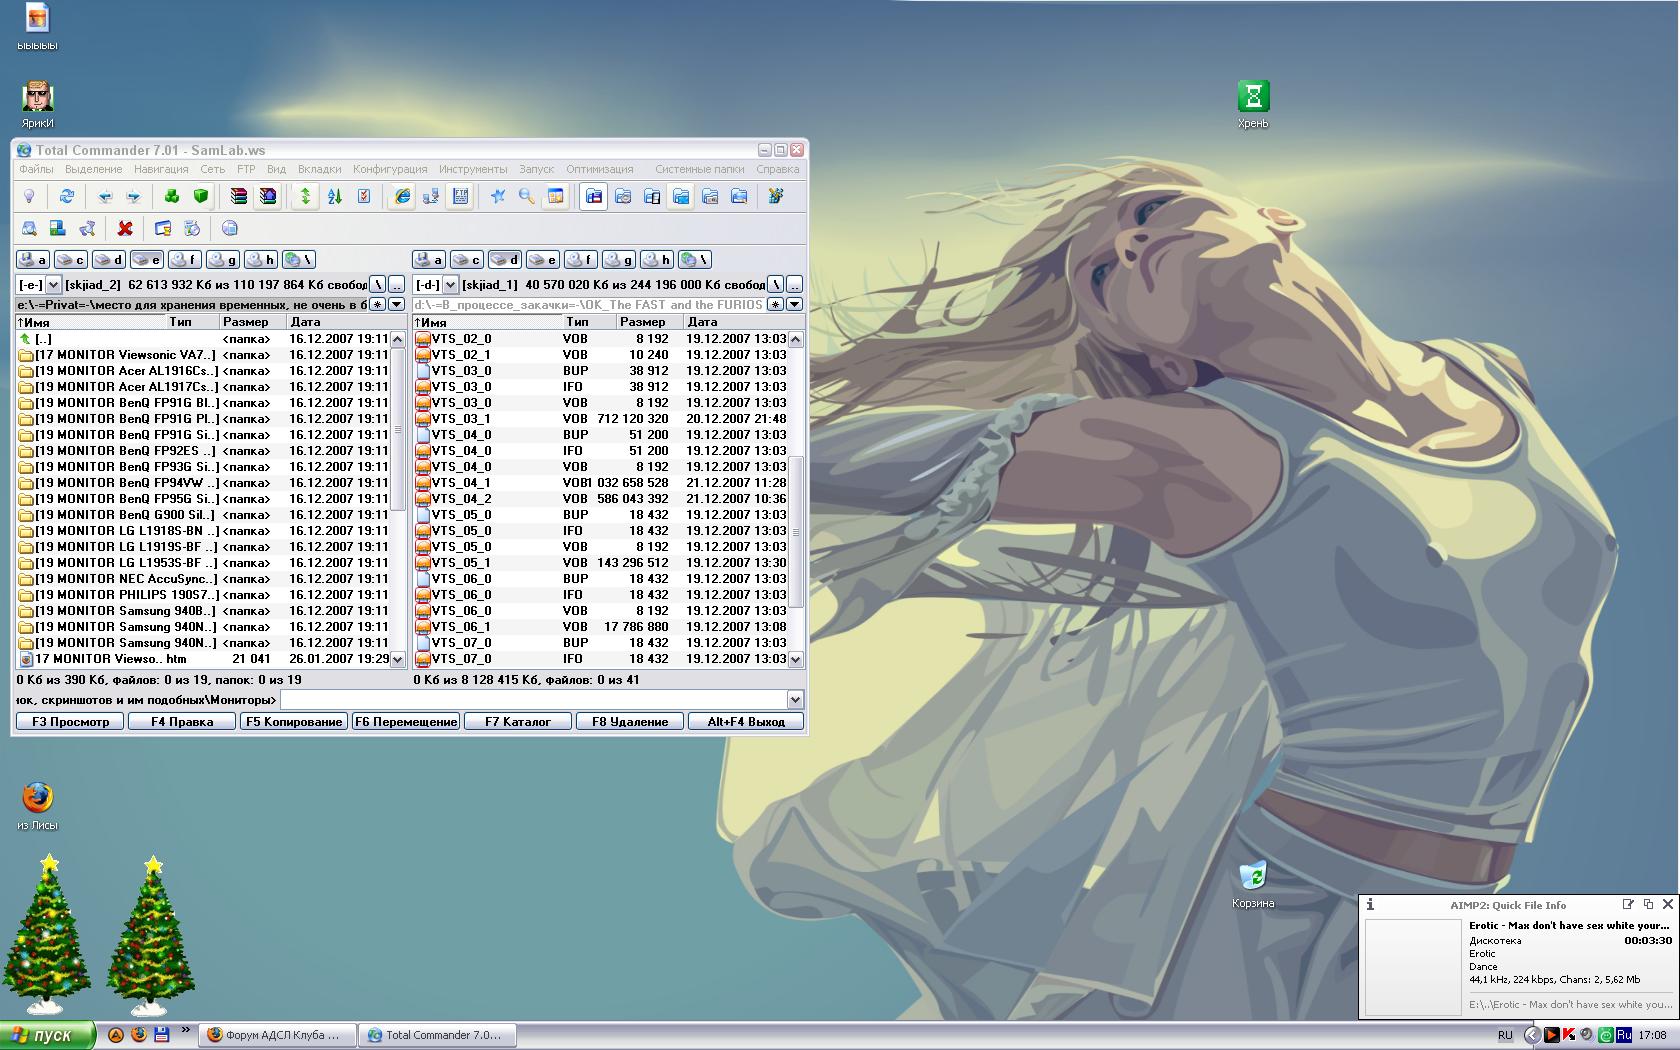Click the right panel vertical scrollbar thumb
1680x1050 pixels.
coord(796,530)
